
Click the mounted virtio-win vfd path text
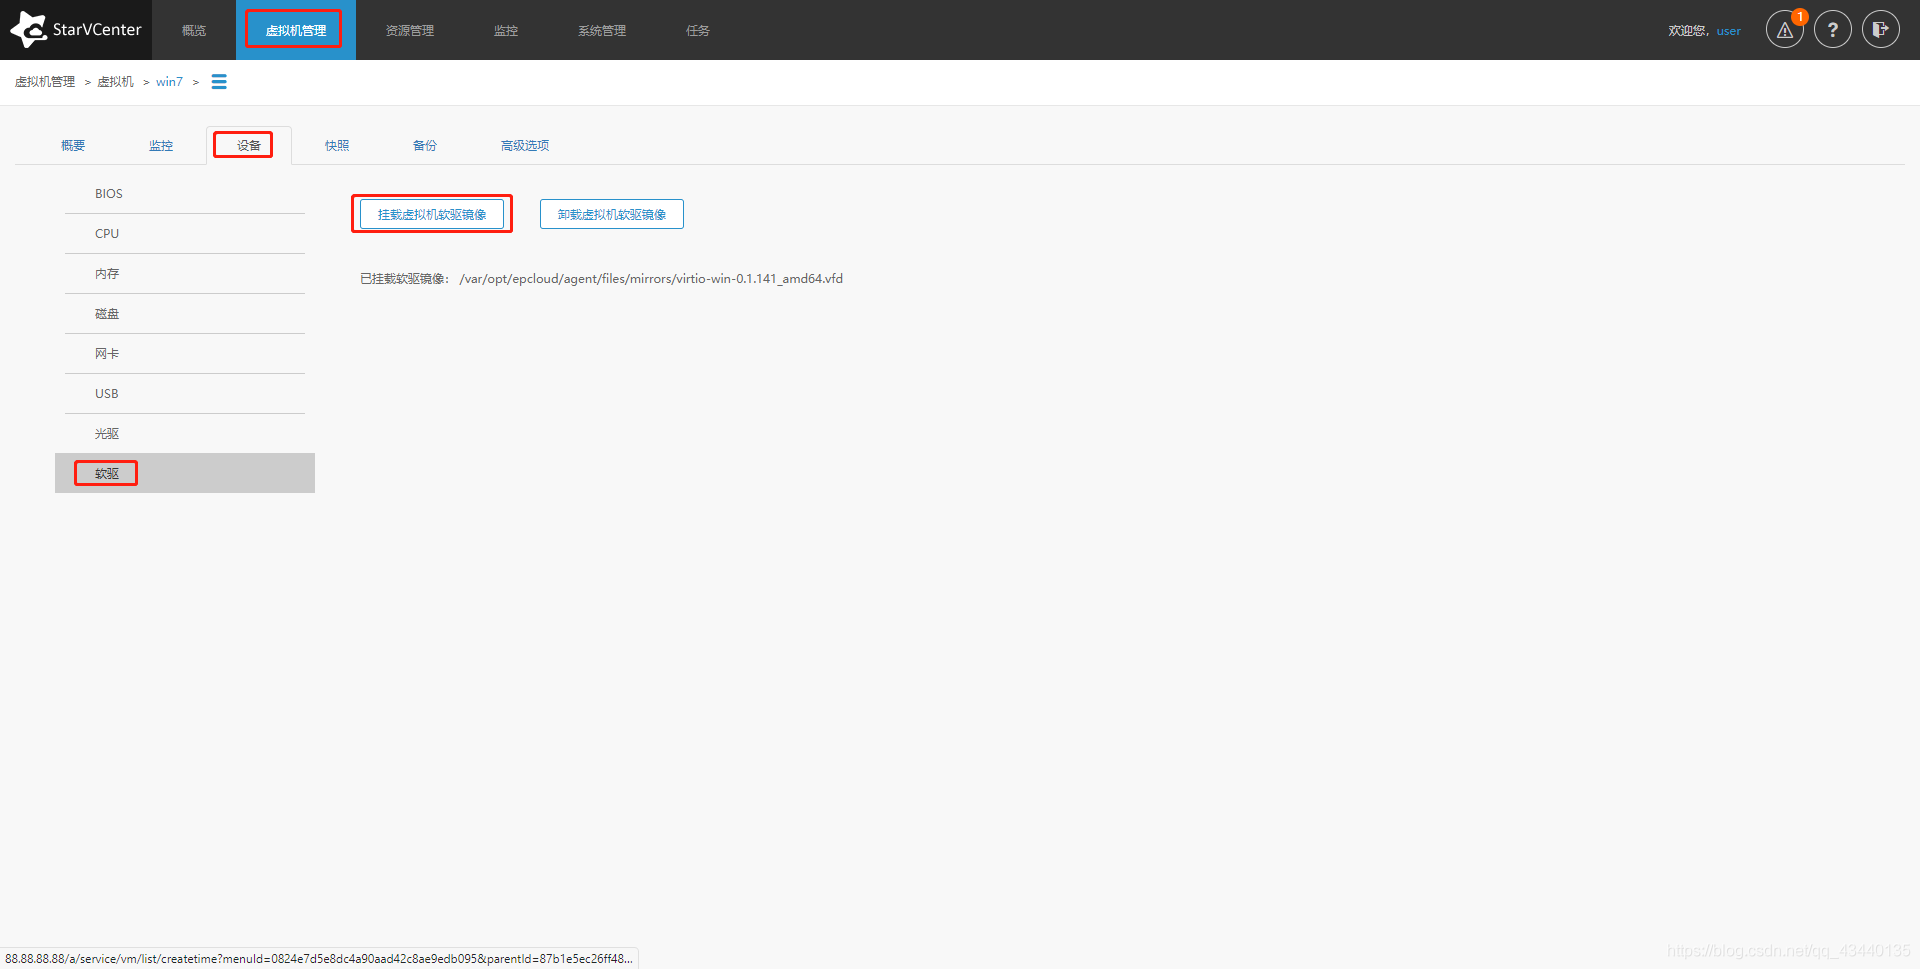651,279
